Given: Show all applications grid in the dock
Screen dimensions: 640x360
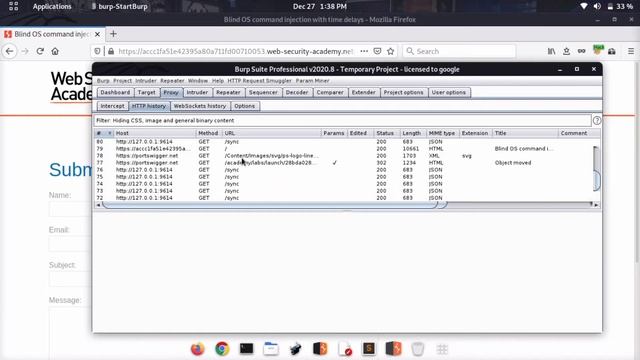Looking at the screenshot, I should [442, 349].
